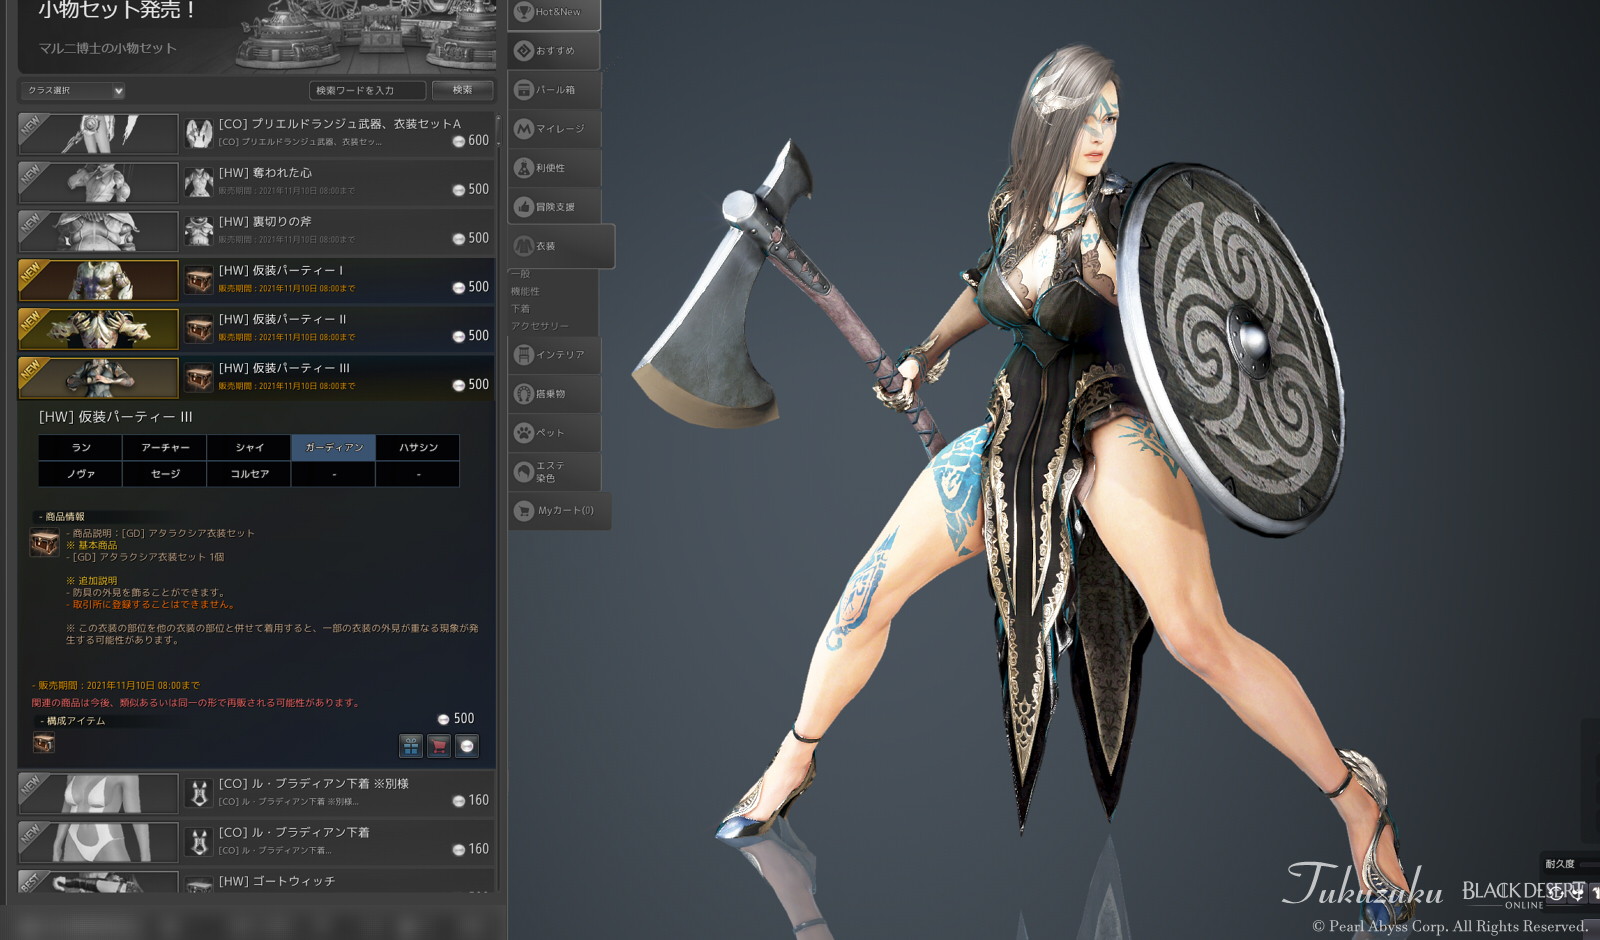Collapse the 仮装パーティー III banner thumbnail

(x=98, y=378)
